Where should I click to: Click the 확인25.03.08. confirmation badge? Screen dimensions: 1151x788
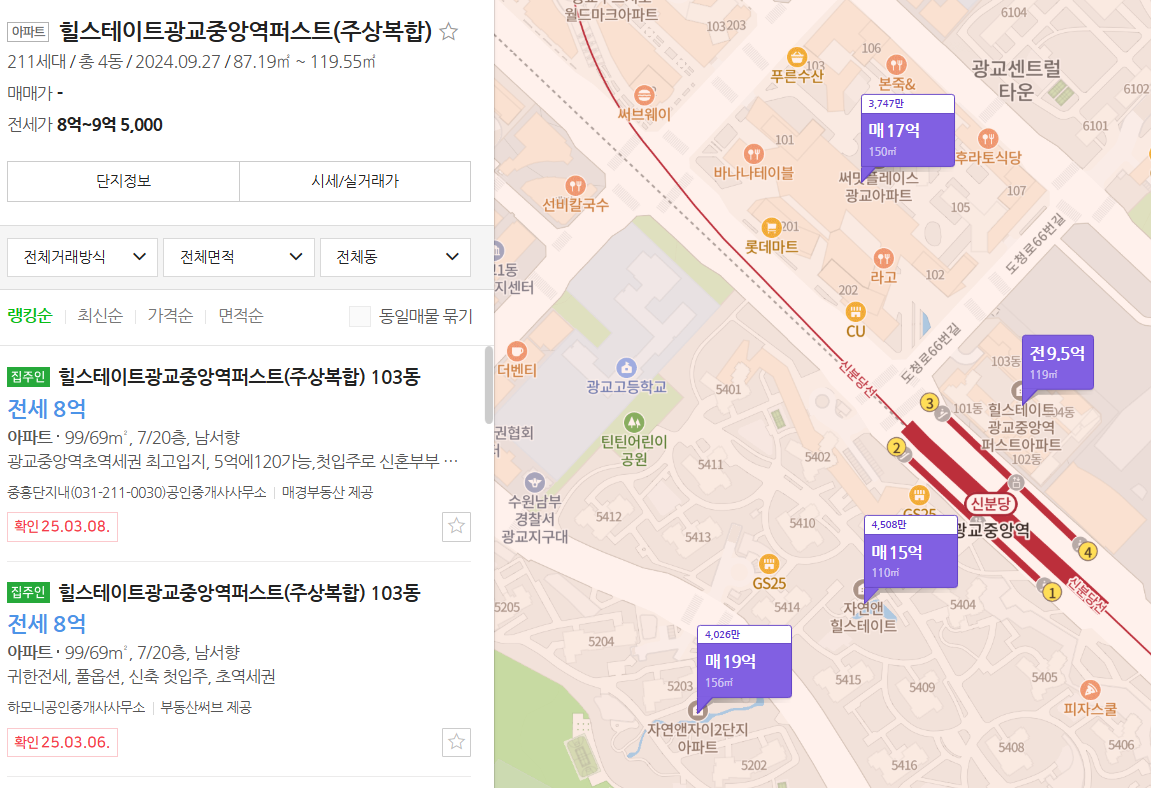point(62,527)
